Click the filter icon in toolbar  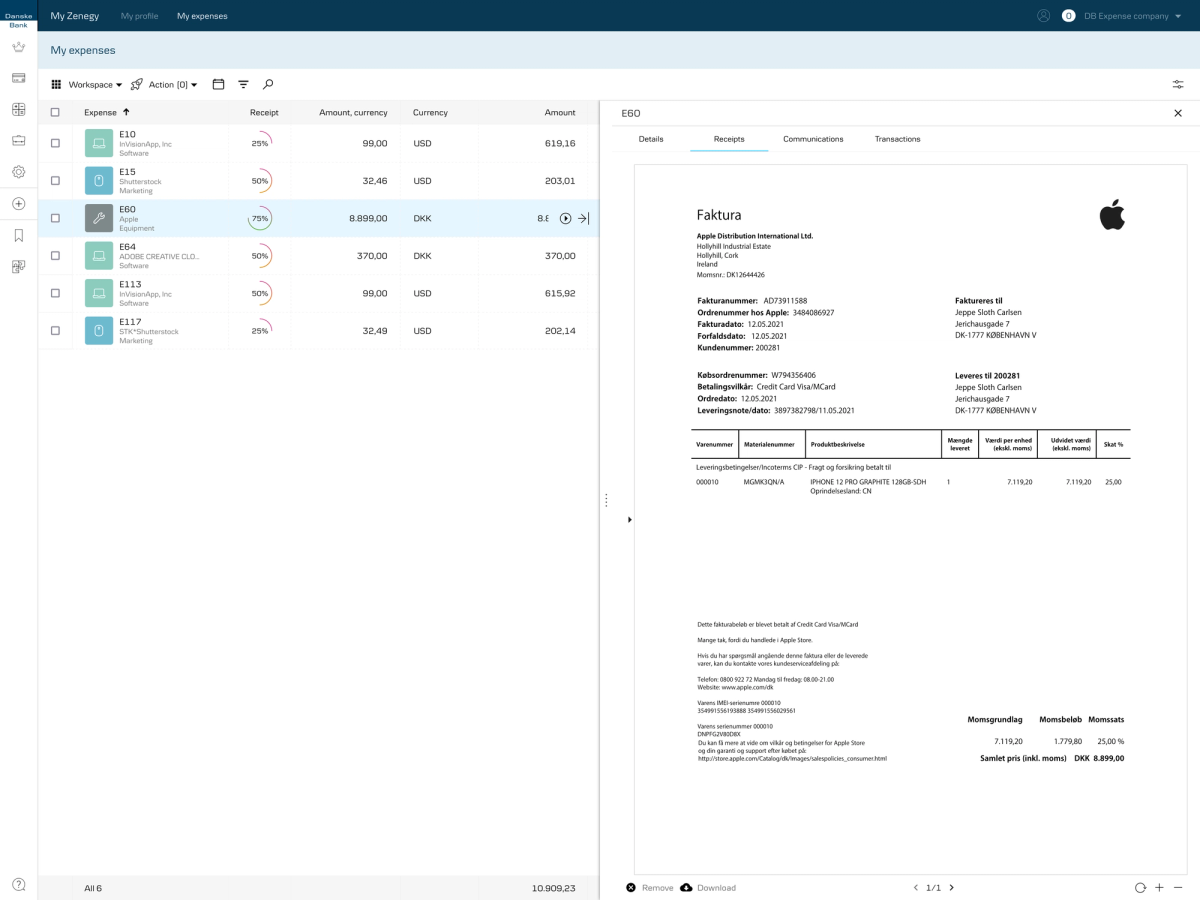(x=243, y=85)
